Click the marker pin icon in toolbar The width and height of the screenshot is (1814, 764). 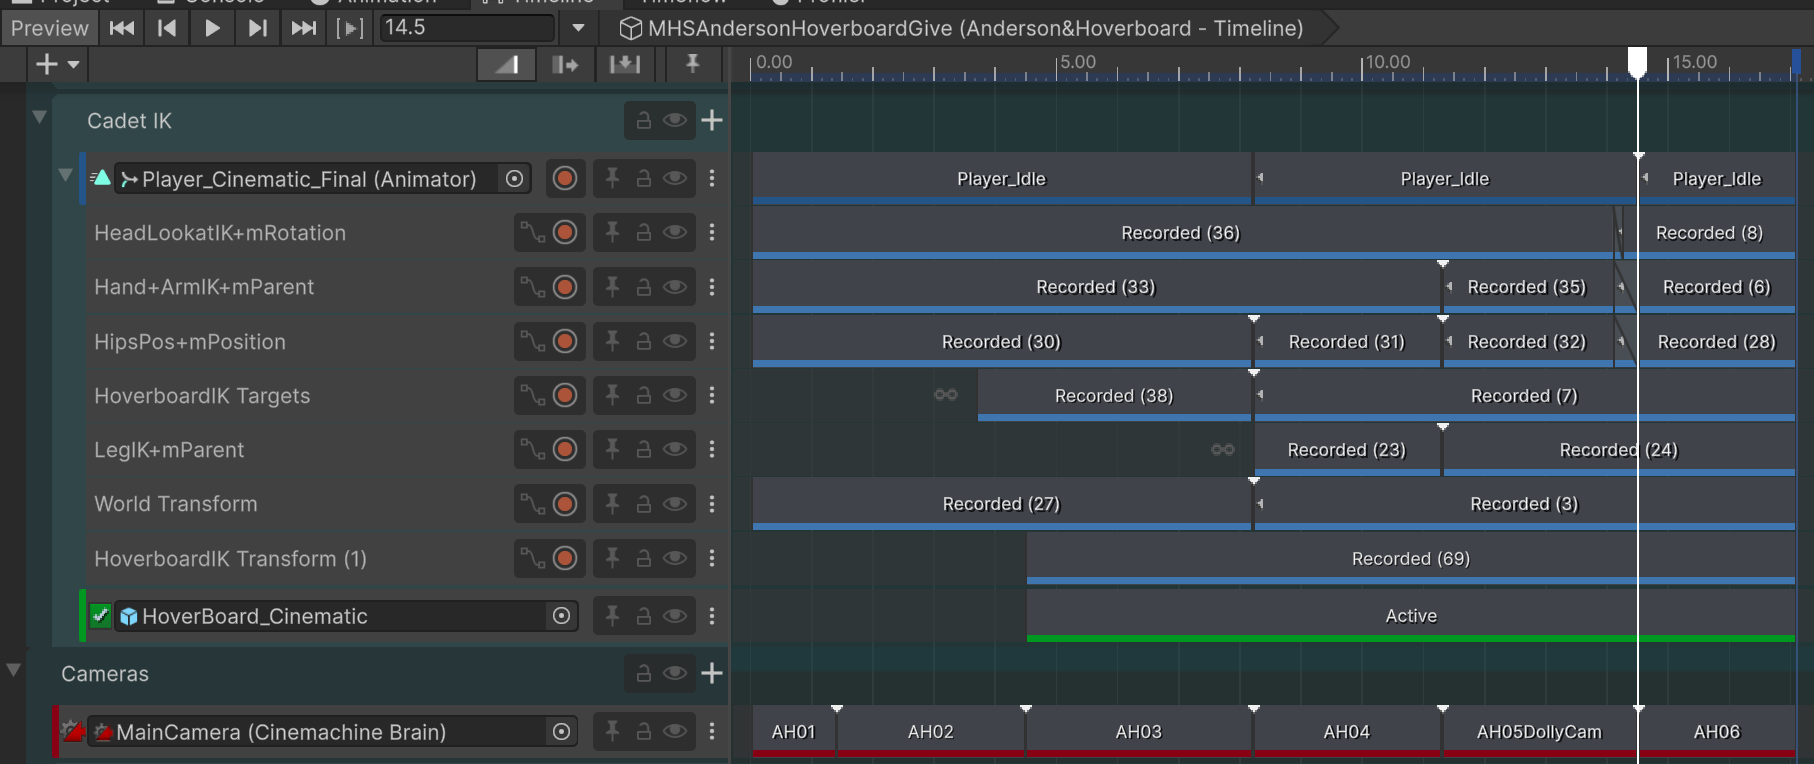[692, 65]
